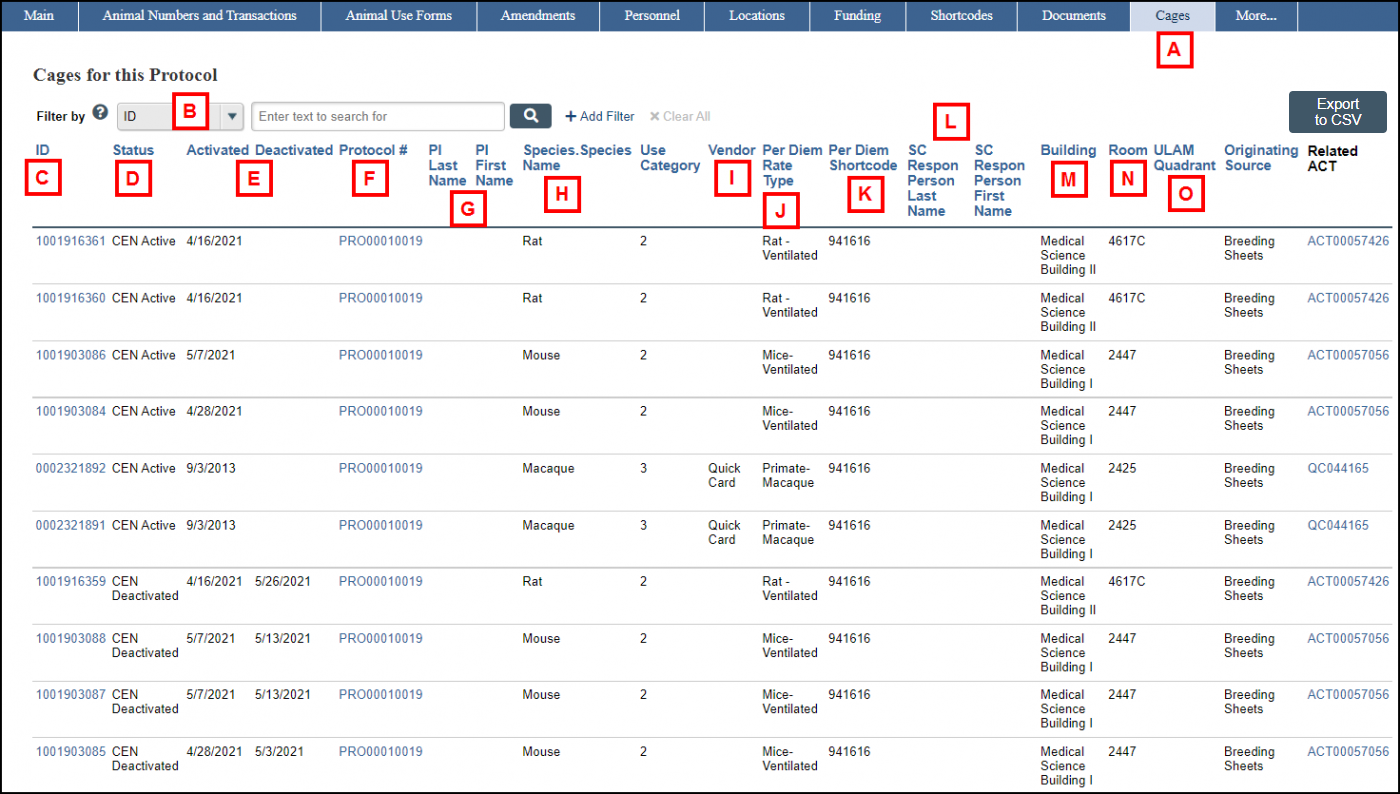Sort by Protocol # column header

(x=373, y=150)
